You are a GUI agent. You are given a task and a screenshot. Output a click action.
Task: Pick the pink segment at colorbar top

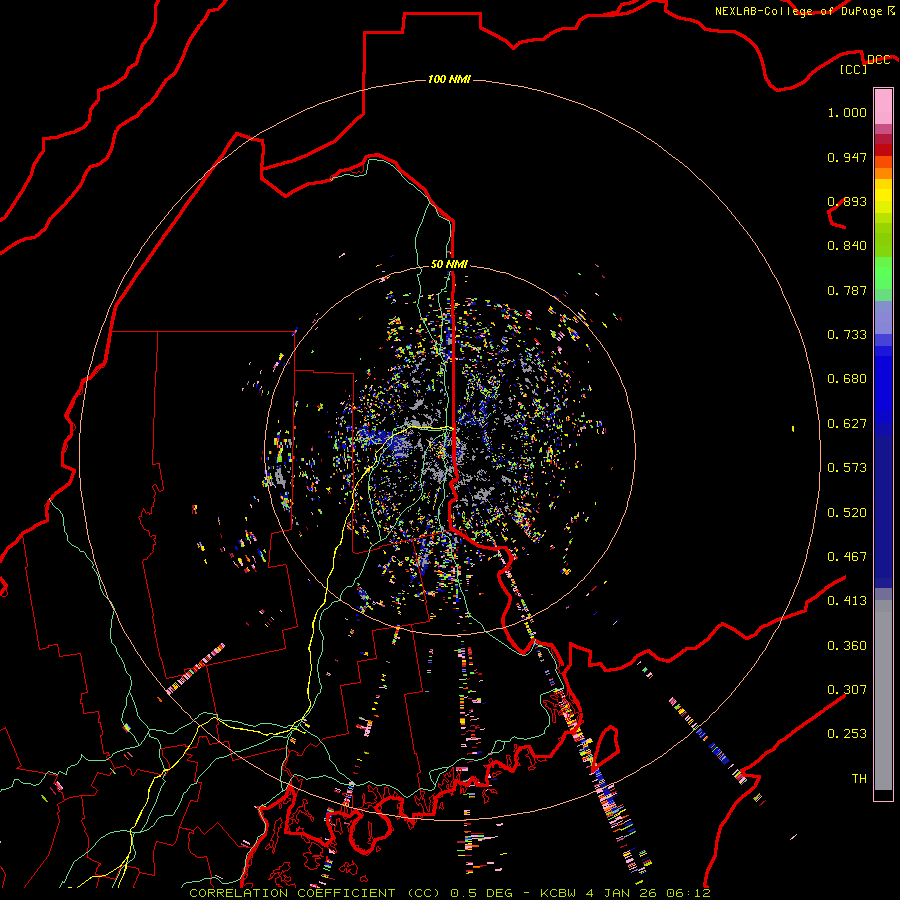[883, 107]
